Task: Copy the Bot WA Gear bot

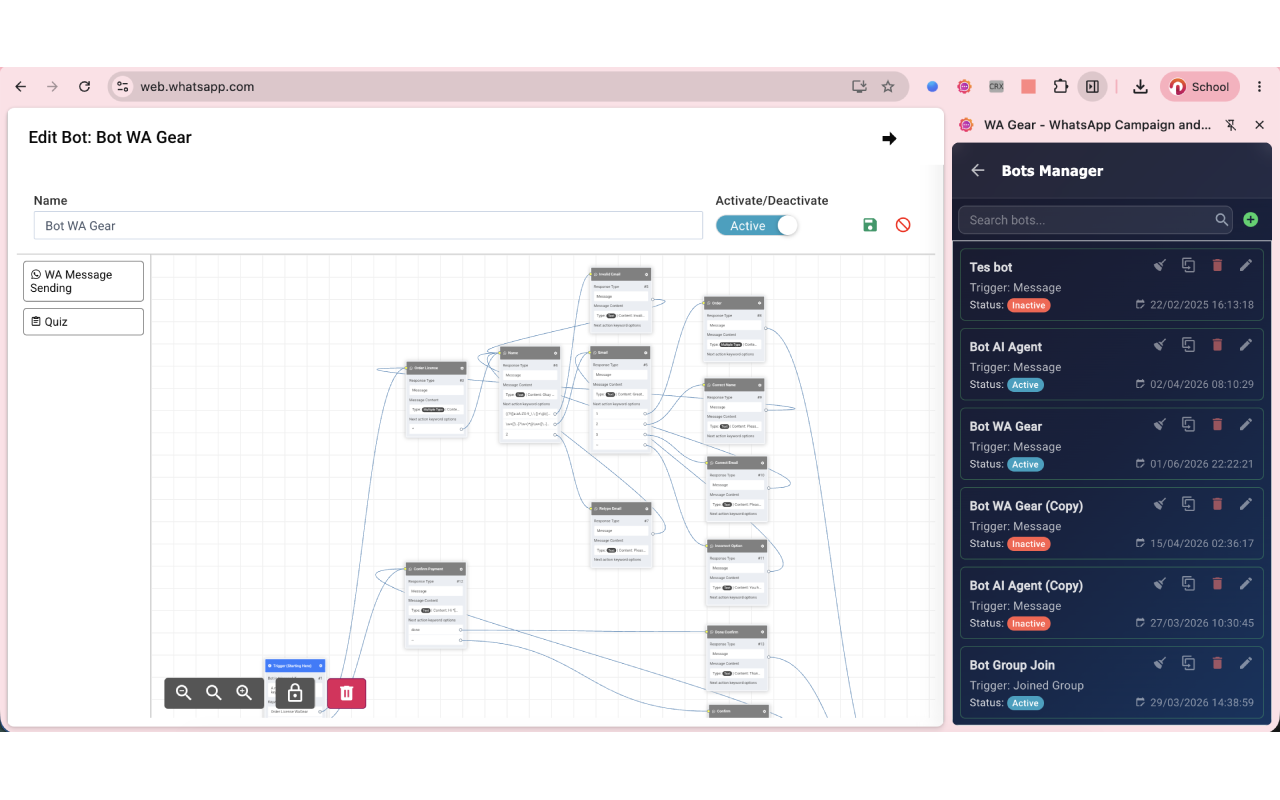Action: pyautogui.click(x=1188, y=425)
